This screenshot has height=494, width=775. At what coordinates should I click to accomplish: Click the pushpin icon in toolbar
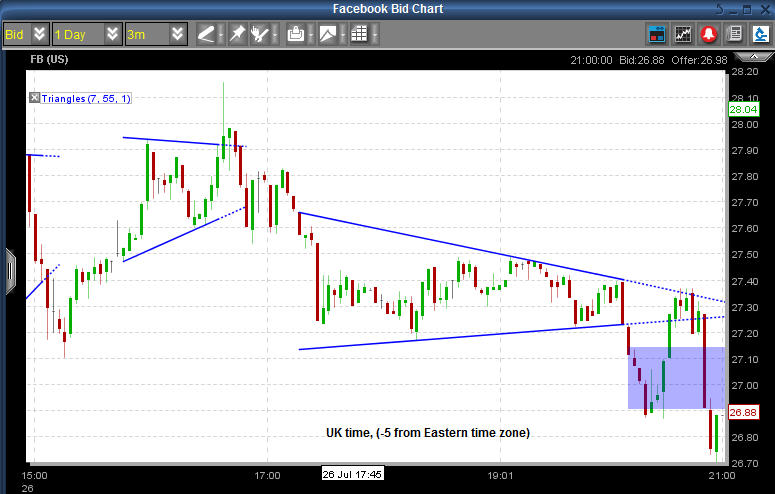pyautogui.click(x=237, y=34)
